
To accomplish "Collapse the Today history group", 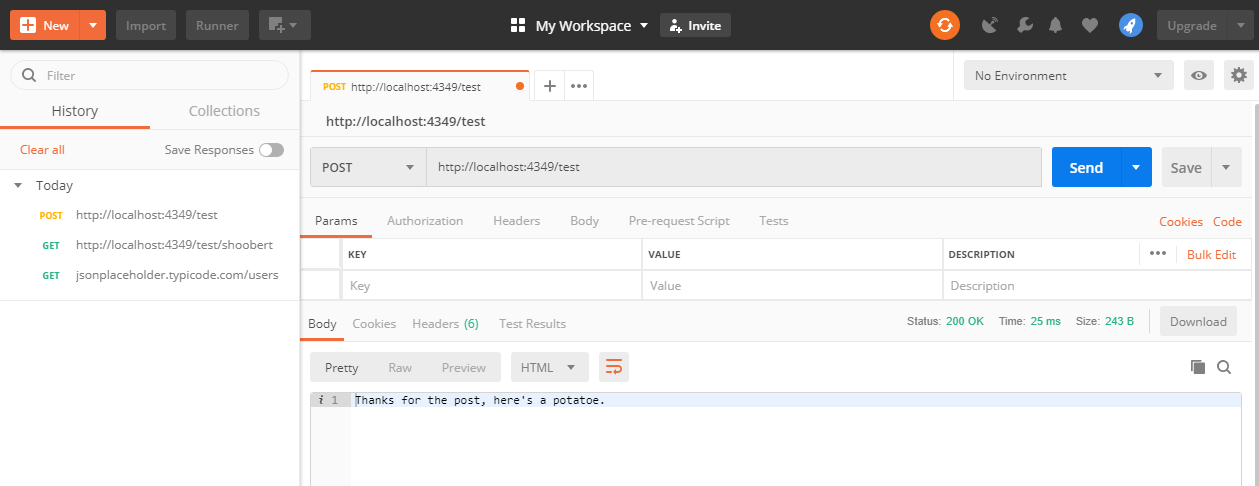I will tap(19, 186).
